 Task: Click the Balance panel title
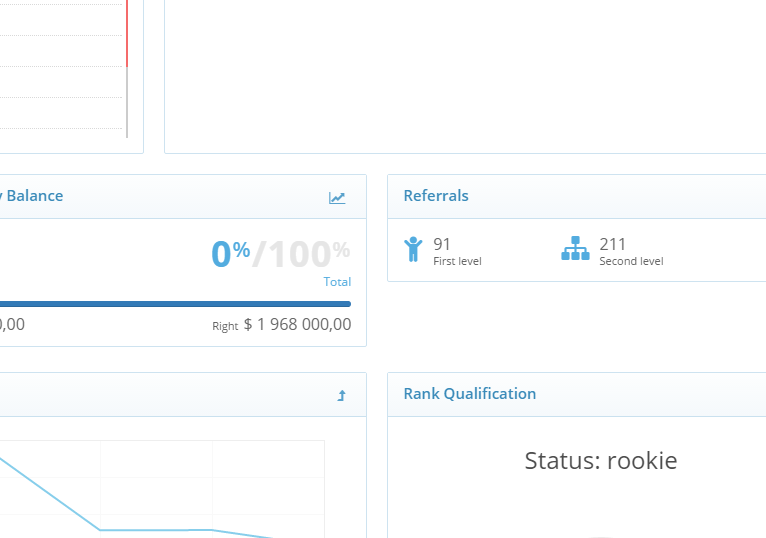coord(32,195)
